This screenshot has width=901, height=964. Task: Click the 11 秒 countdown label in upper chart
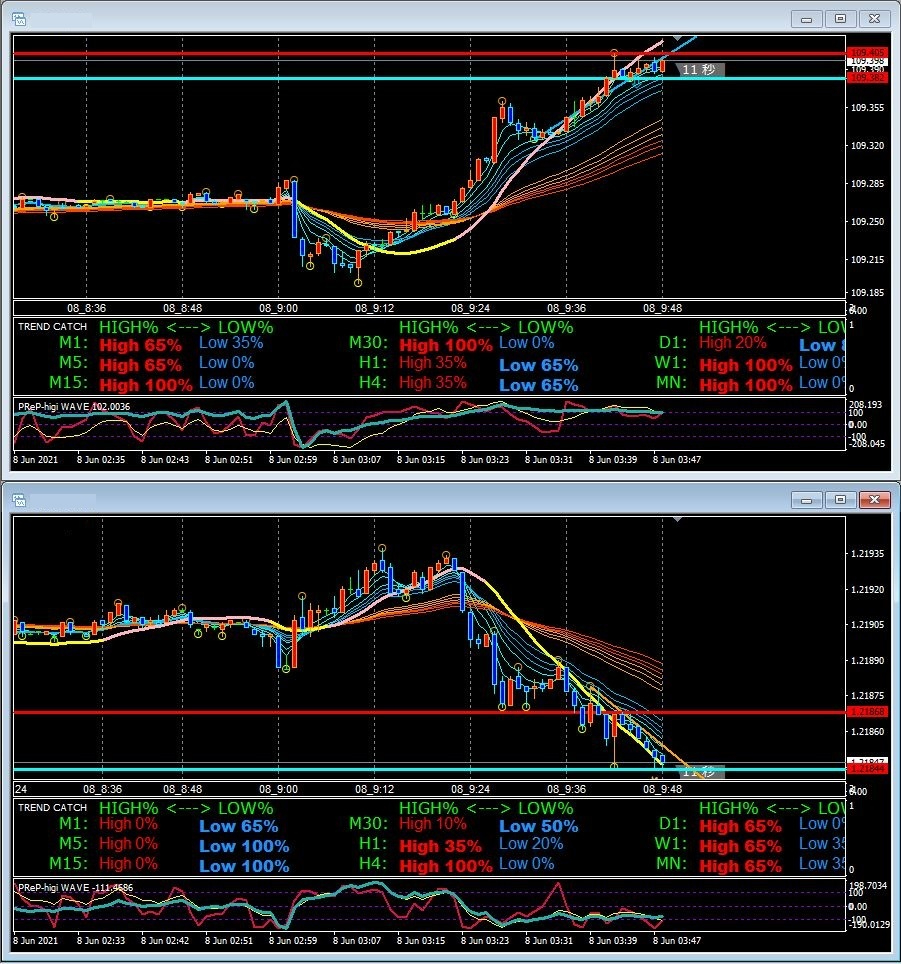click(699, 69)
